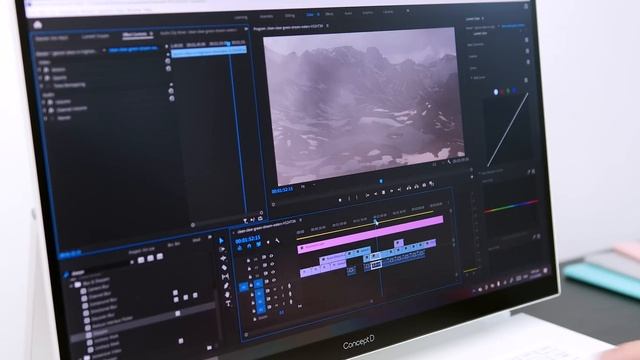
Task: Expand the Volume effect properties
Action: [44, 103]
